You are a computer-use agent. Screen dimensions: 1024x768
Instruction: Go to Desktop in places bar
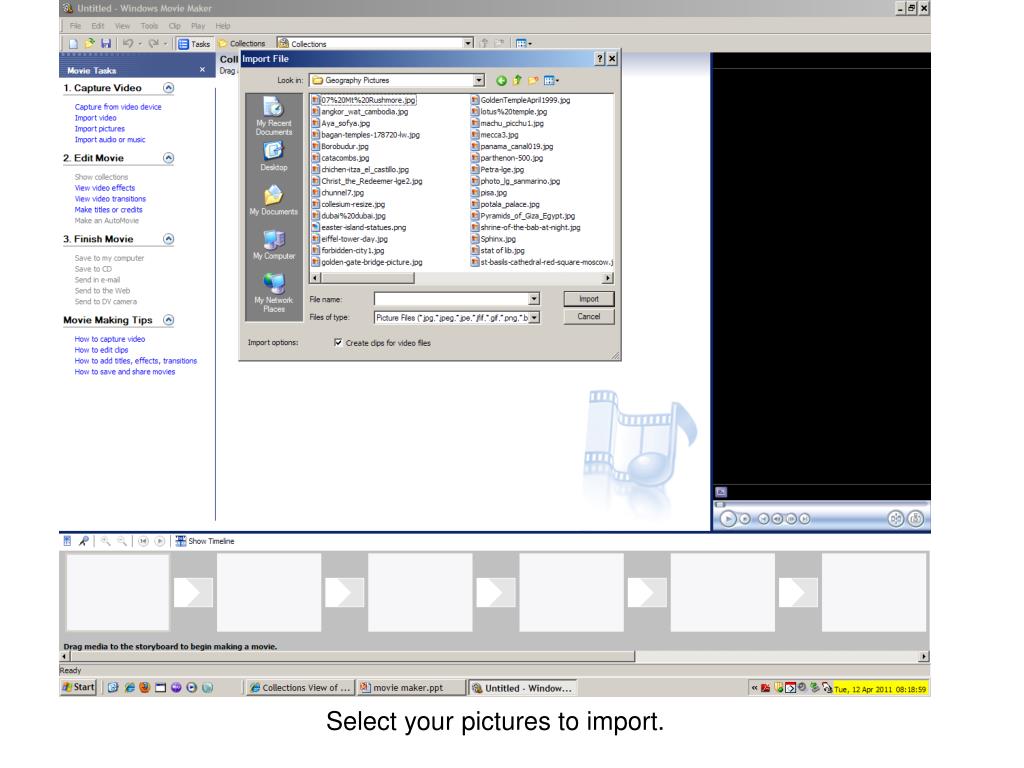(274, 156)
